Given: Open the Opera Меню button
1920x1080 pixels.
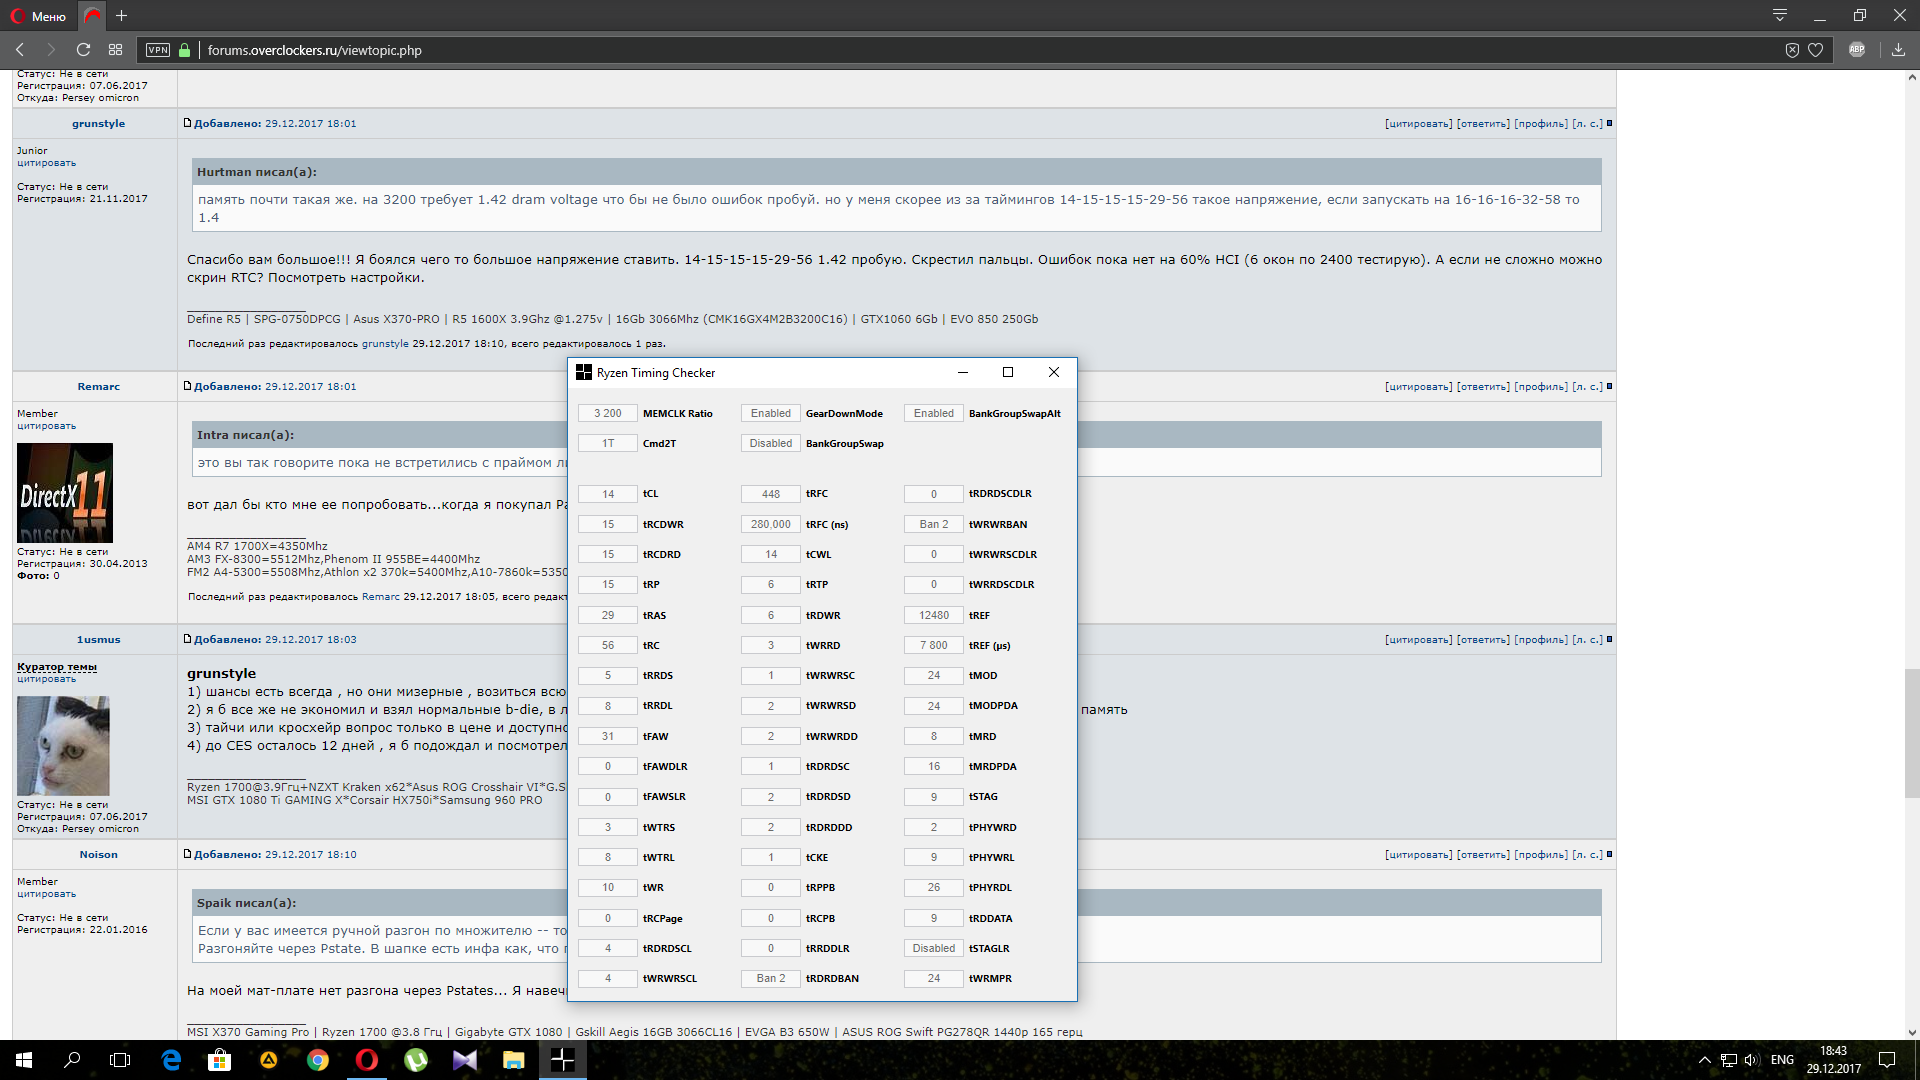Looking at the screenshot, I should [x=38, y=16].
